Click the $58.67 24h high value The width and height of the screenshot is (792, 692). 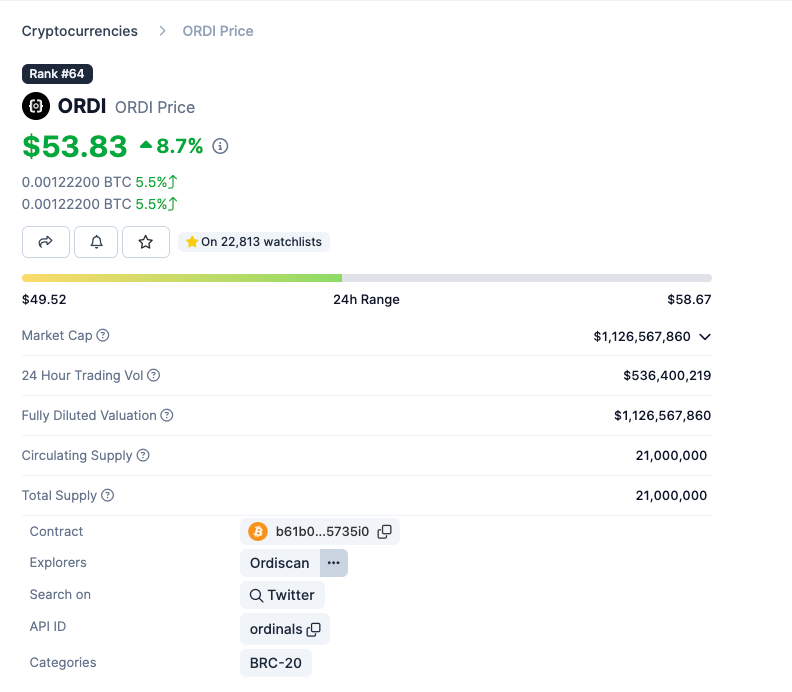tap(689, 300)
